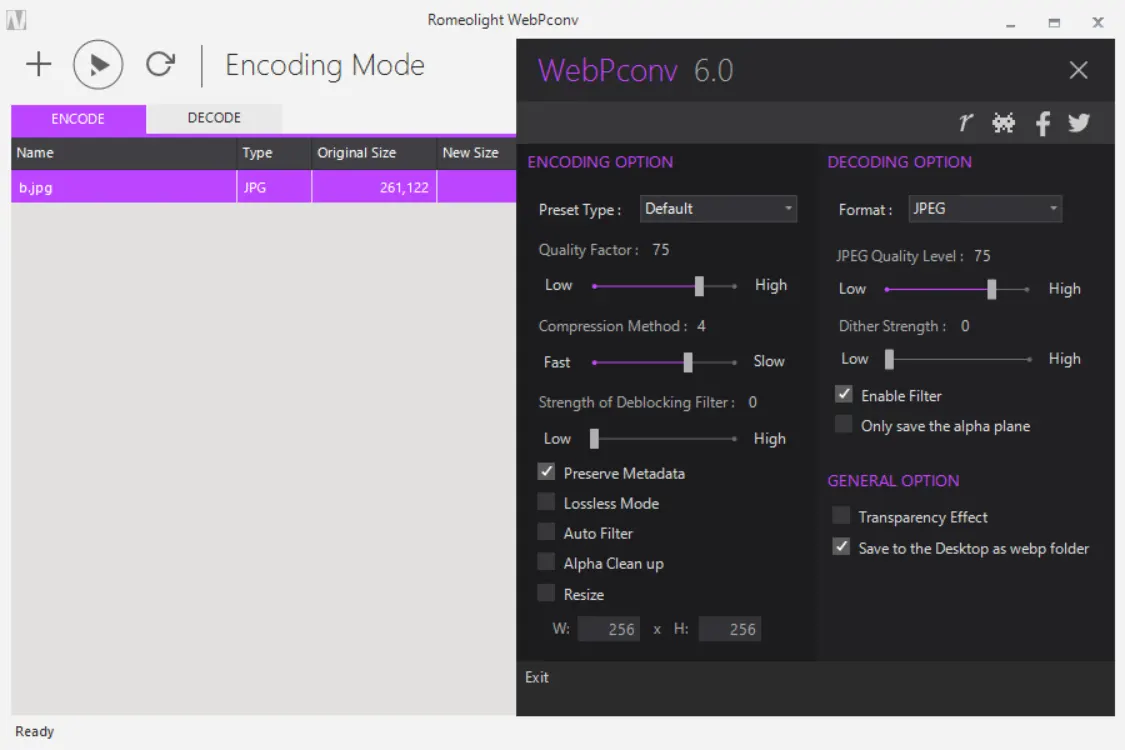Click the resize height H field
This screenshot has height=750, width=1125.
[x=730, y=629]
